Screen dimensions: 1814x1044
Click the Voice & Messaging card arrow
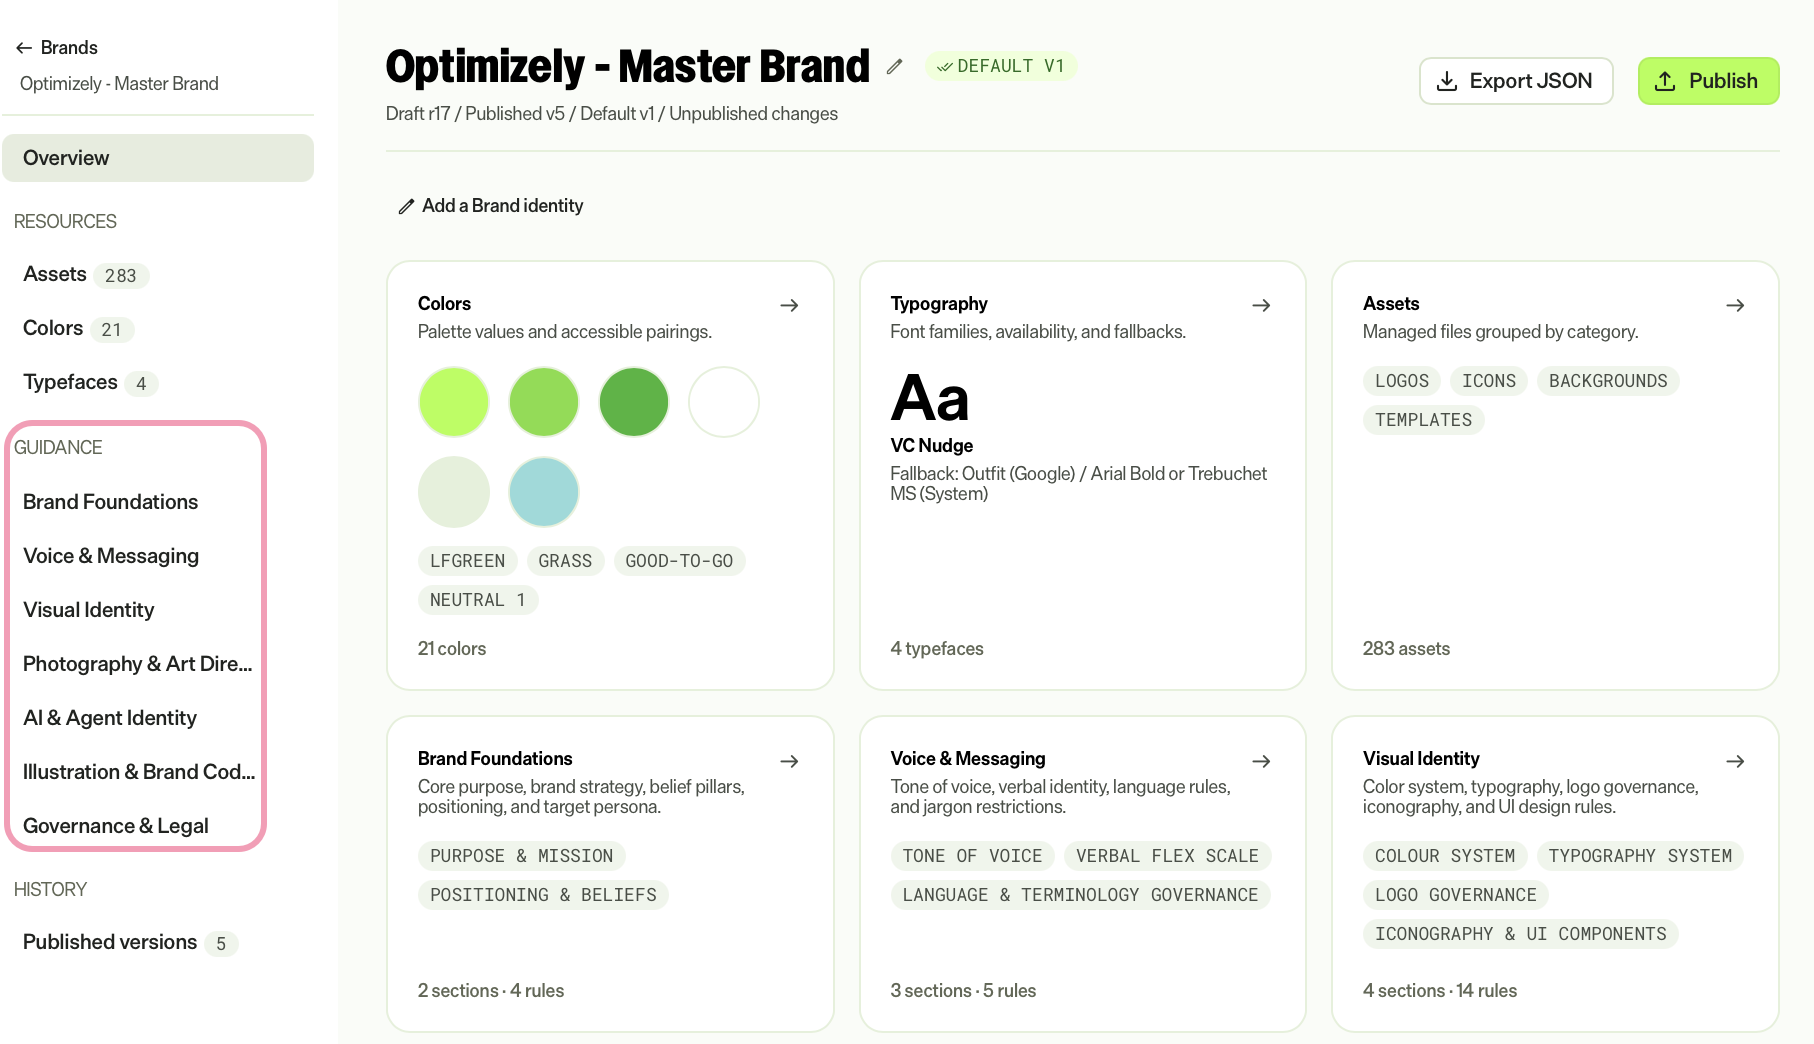click(1261, 761)
